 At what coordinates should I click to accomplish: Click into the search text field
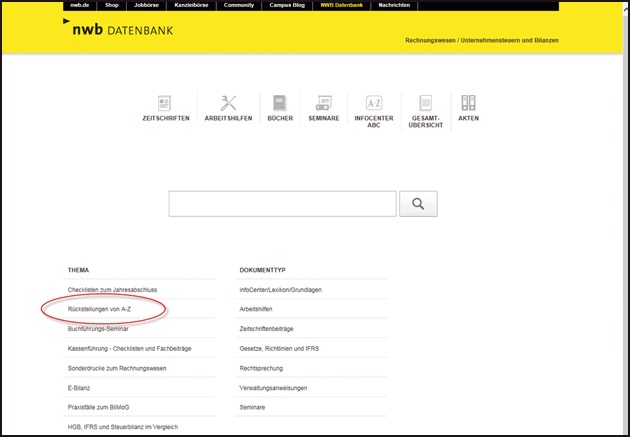pyautogui.click(x=282, y=204)
